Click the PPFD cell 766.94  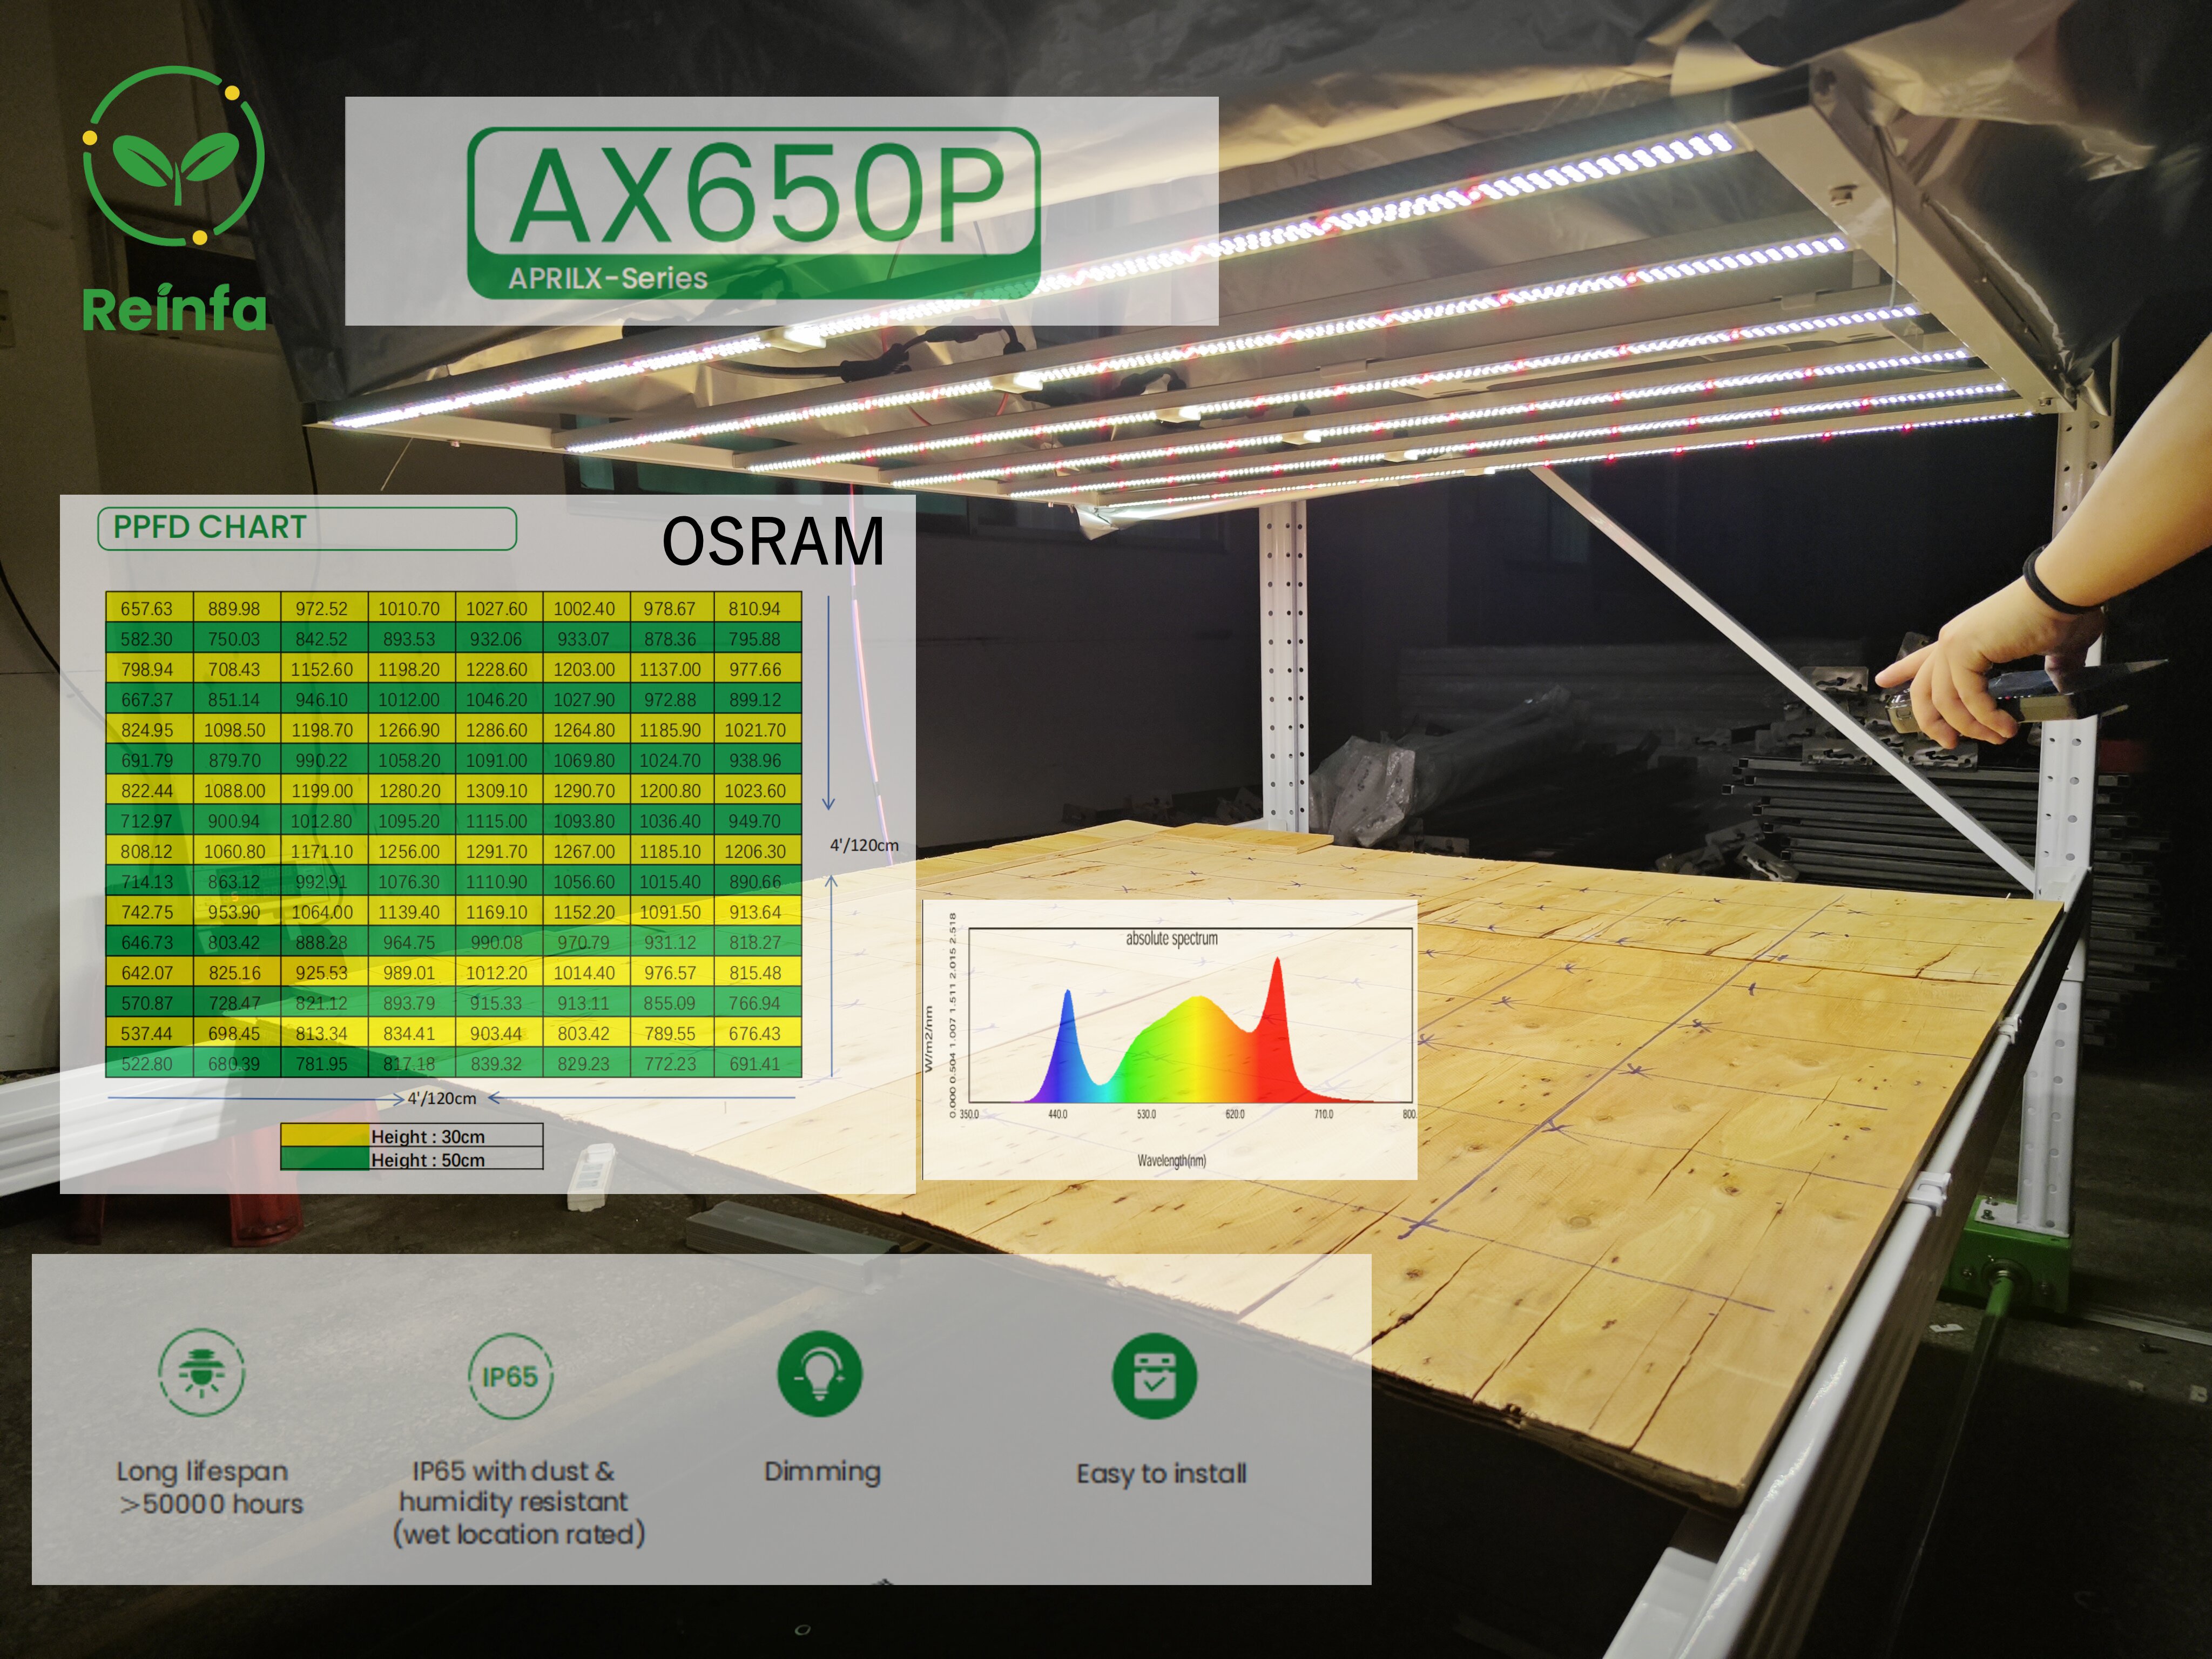click(x=757, y=1002)
